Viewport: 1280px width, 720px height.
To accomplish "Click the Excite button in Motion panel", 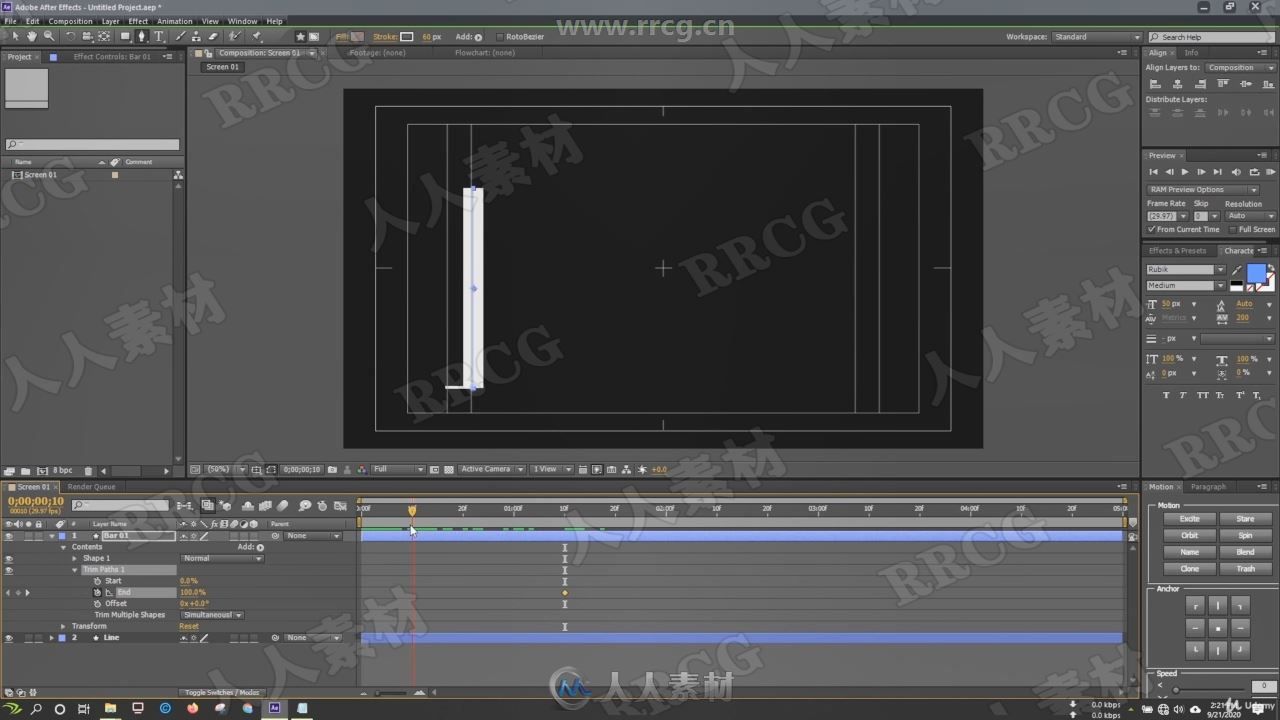I will point(1190,519).
